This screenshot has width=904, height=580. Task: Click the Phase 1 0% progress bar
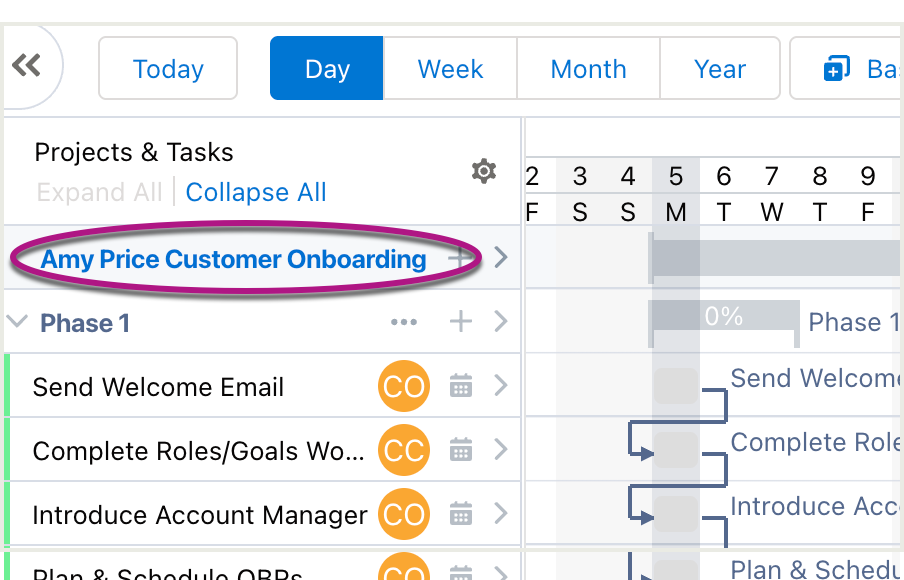pos(724,316)
